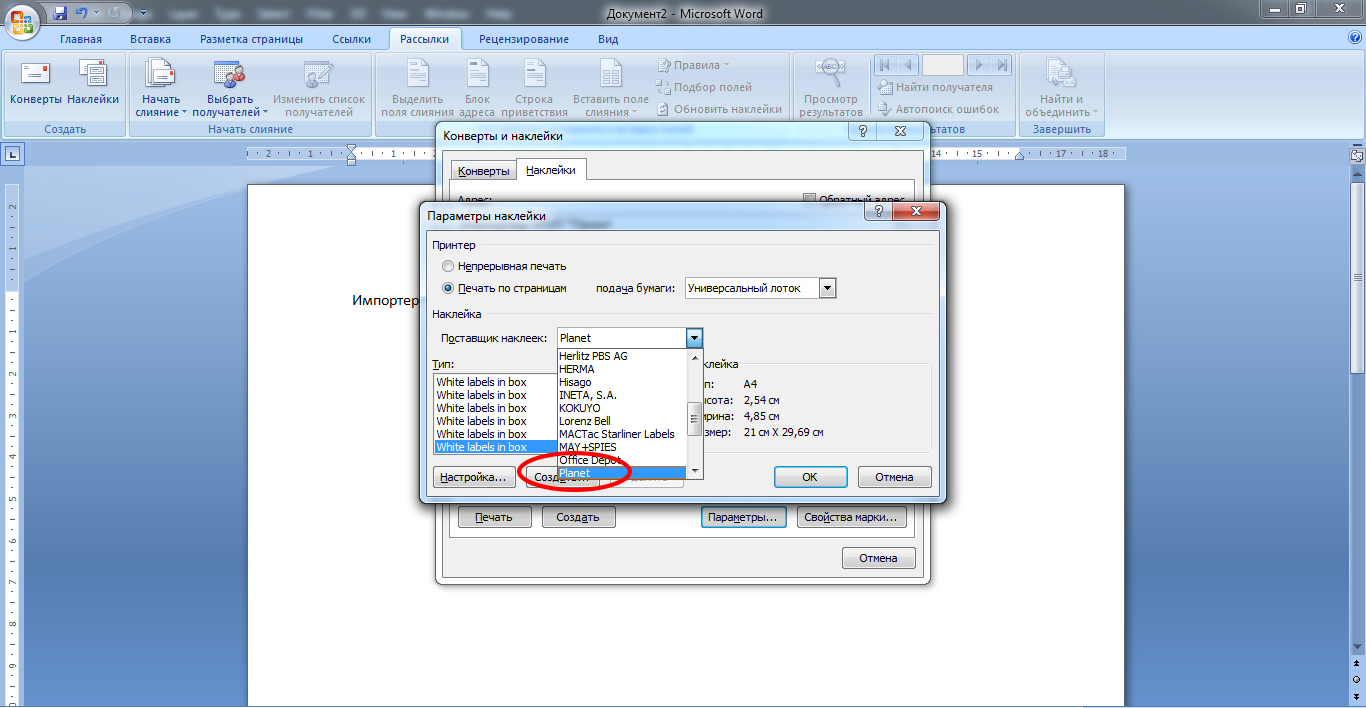Click the record number input field
1366x708 pixels.
coord(943,65)
